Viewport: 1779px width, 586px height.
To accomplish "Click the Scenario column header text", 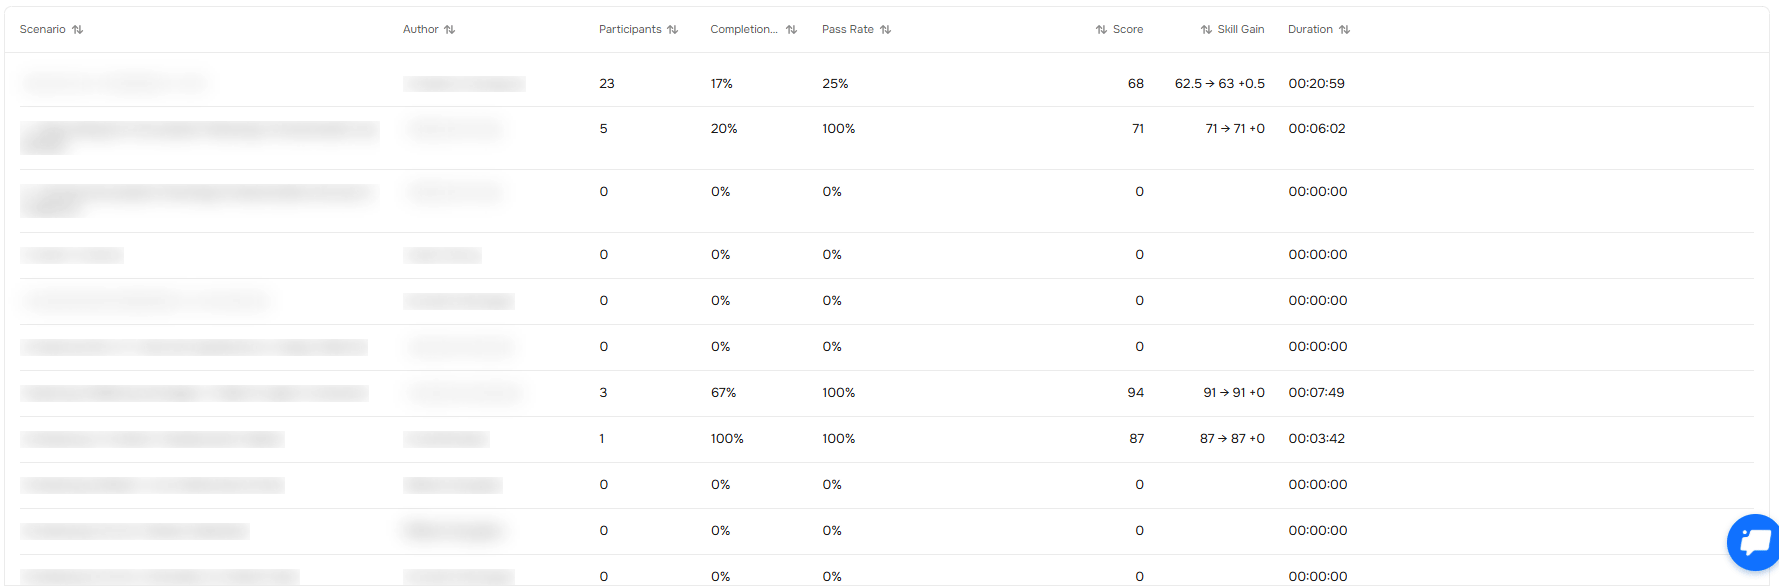I will (x=42, y=30).
